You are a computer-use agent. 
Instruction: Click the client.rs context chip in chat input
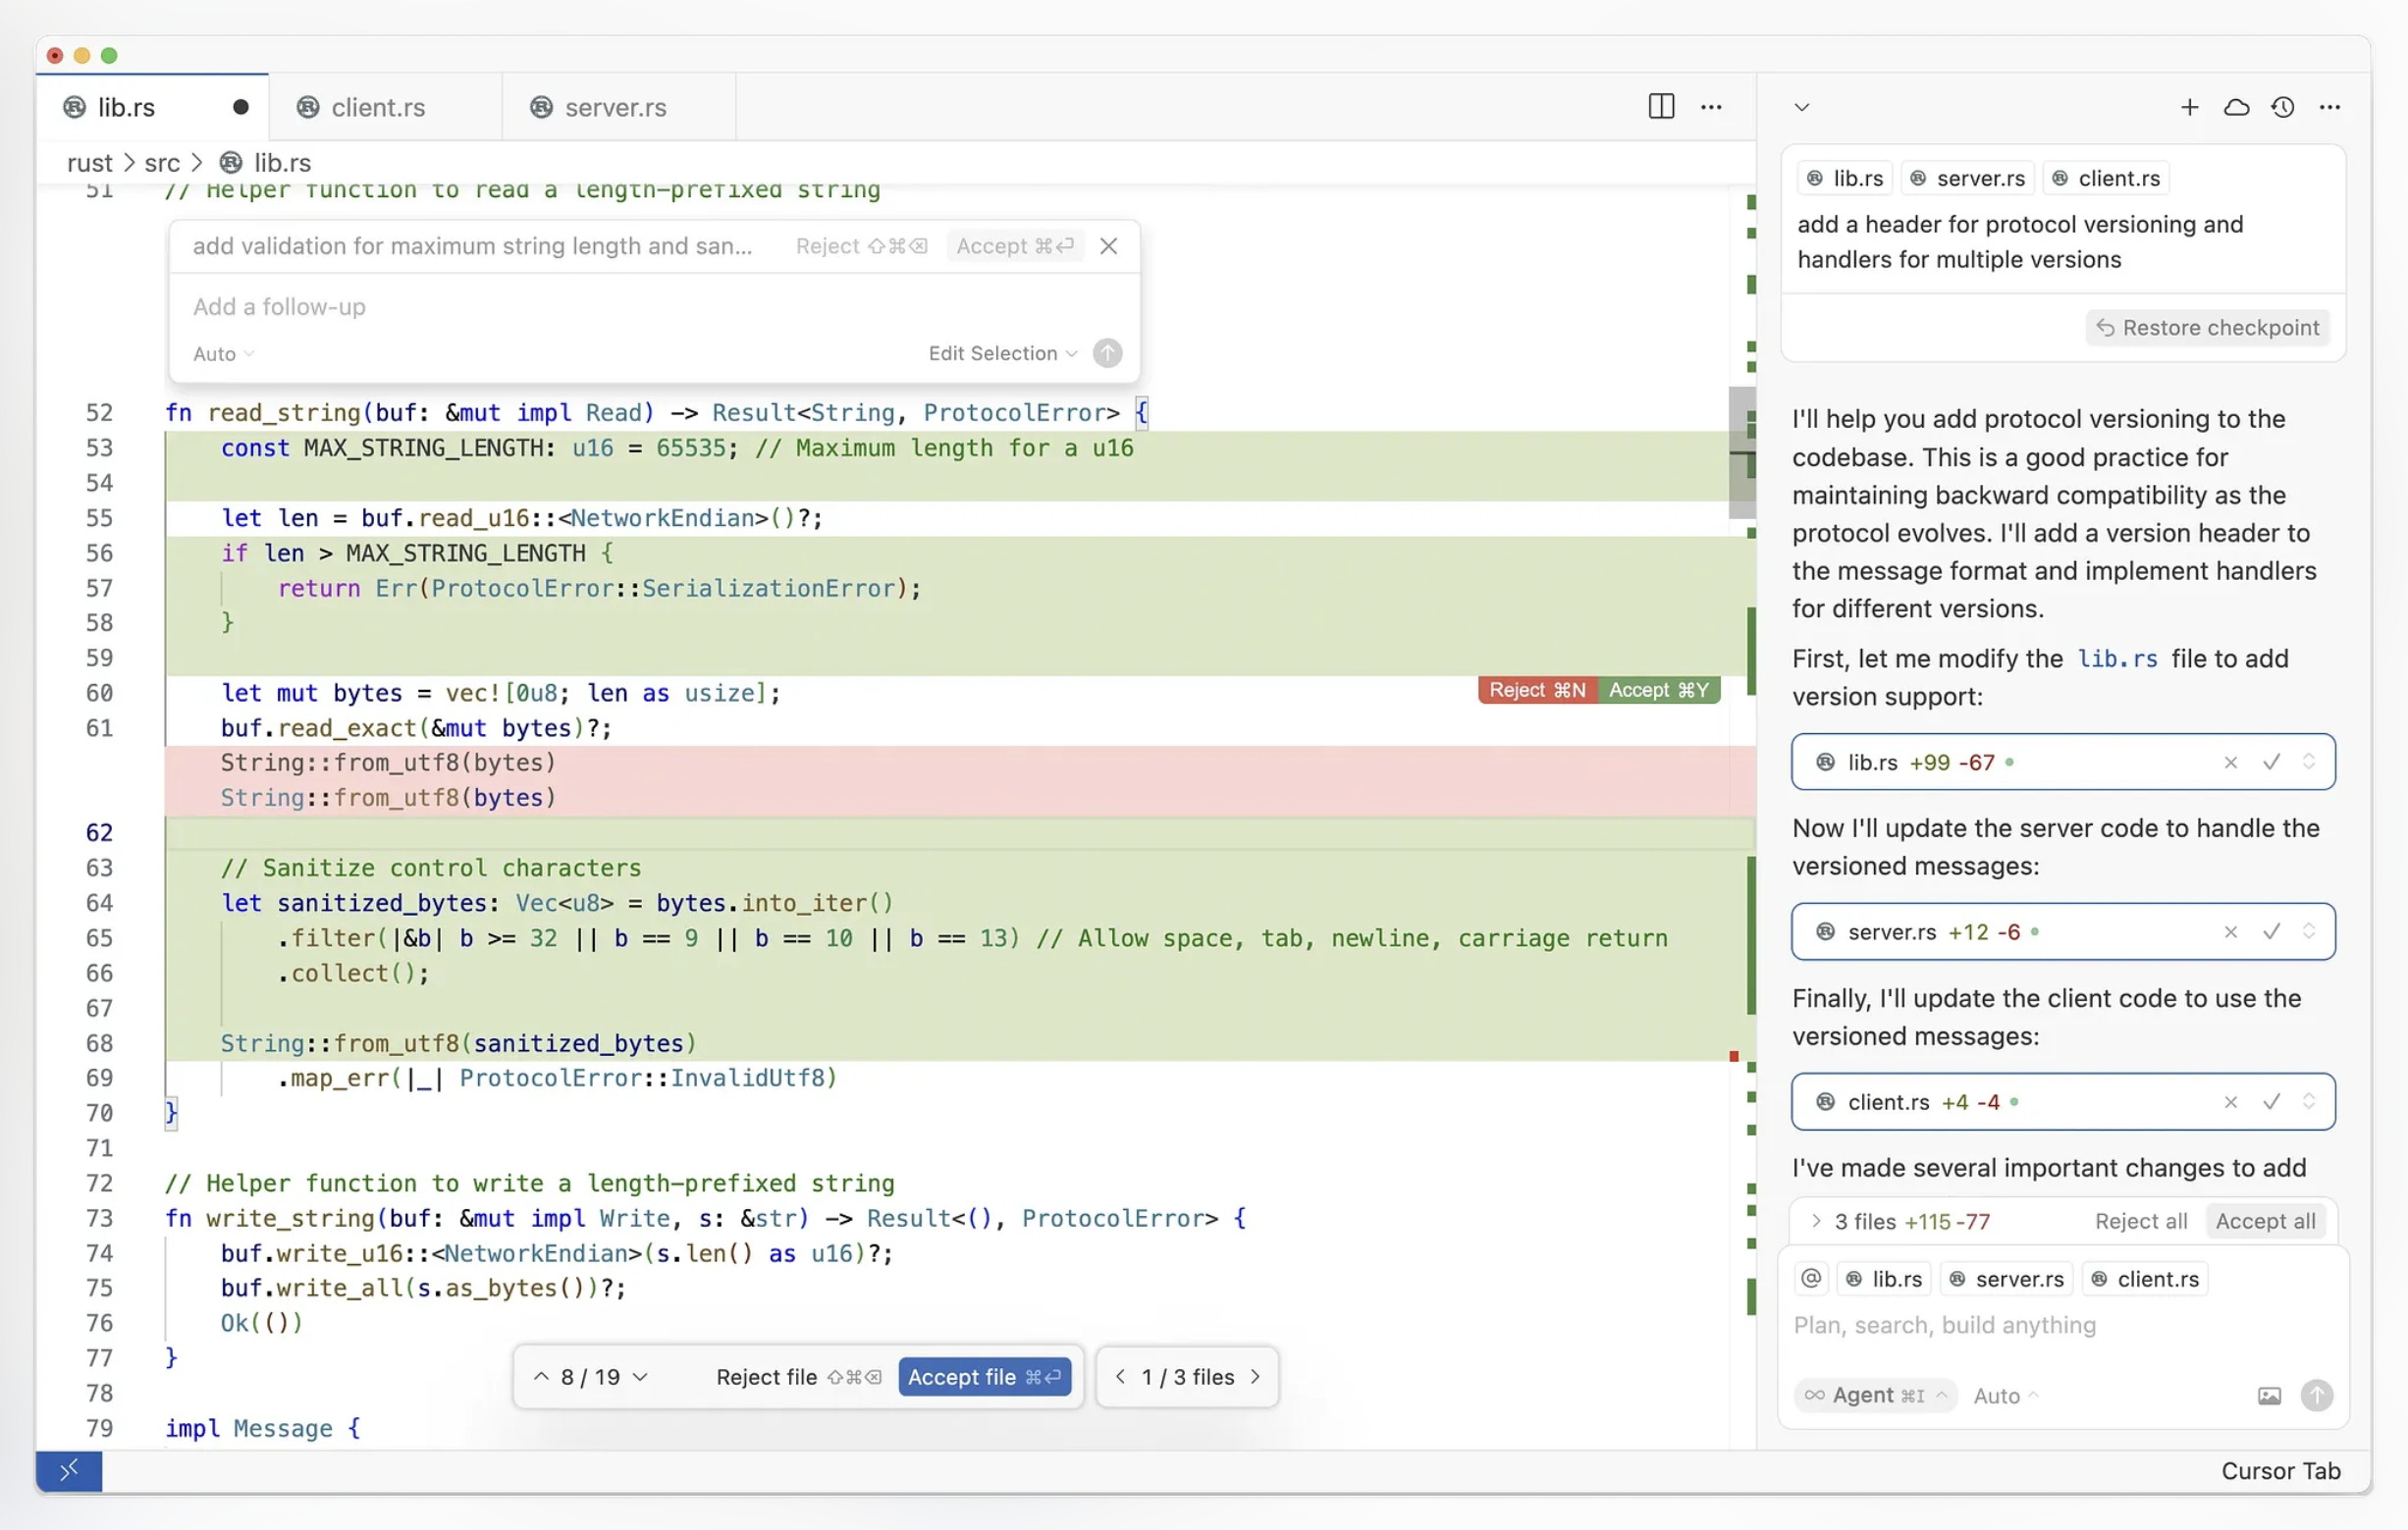point(2145,1279)
